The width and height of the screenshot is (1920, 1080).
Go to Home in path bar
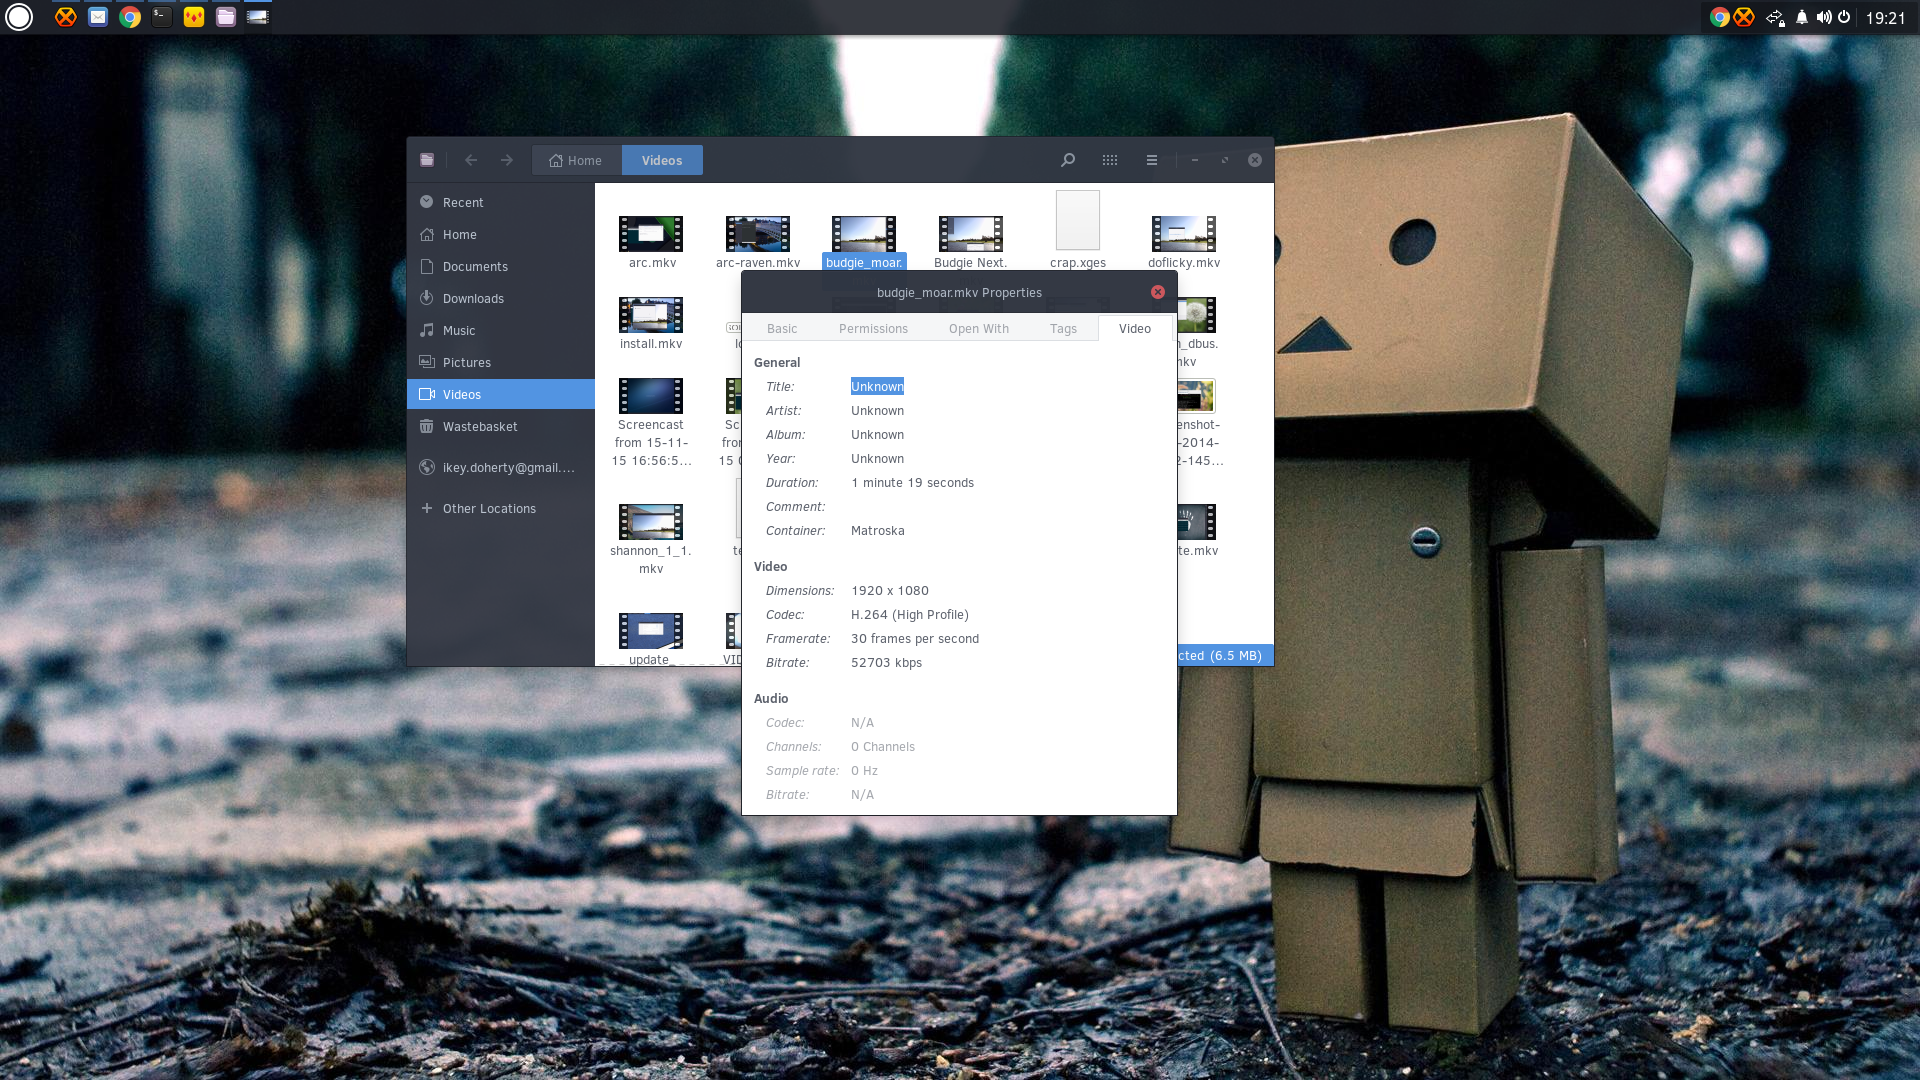(576, 160)
